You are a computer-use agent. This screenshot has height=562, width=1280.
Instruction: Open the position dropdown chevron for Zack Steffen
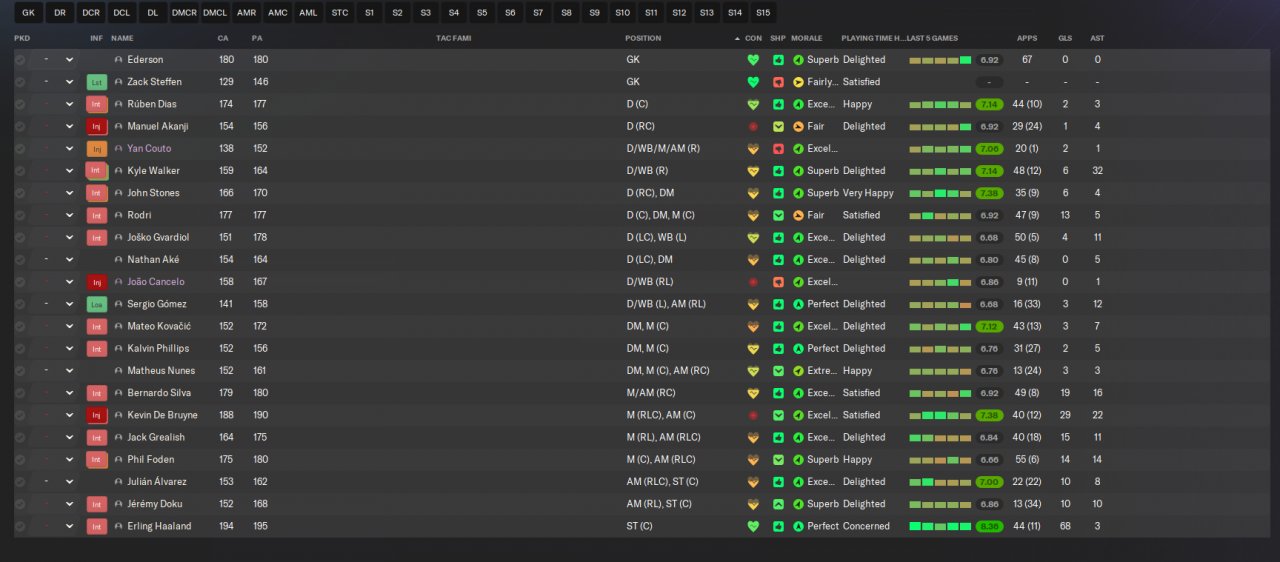(69, 82)
